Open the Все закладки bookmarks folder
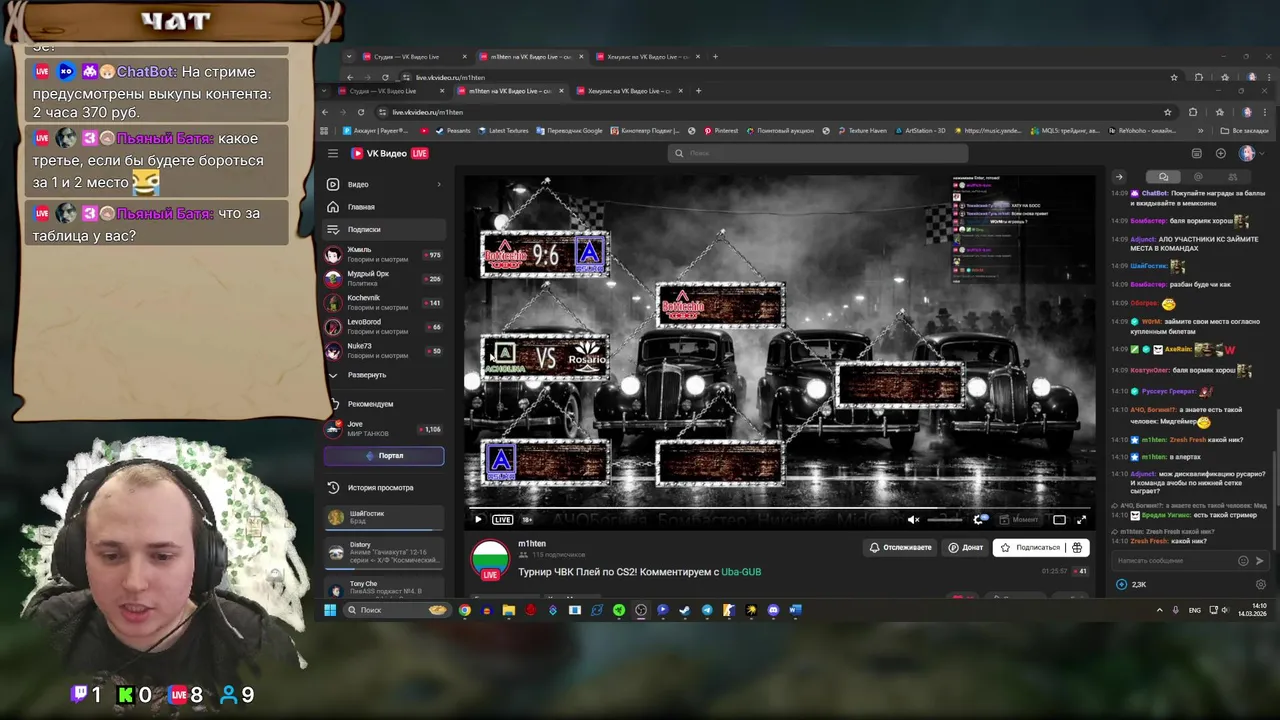 [x=1245, y=130]
